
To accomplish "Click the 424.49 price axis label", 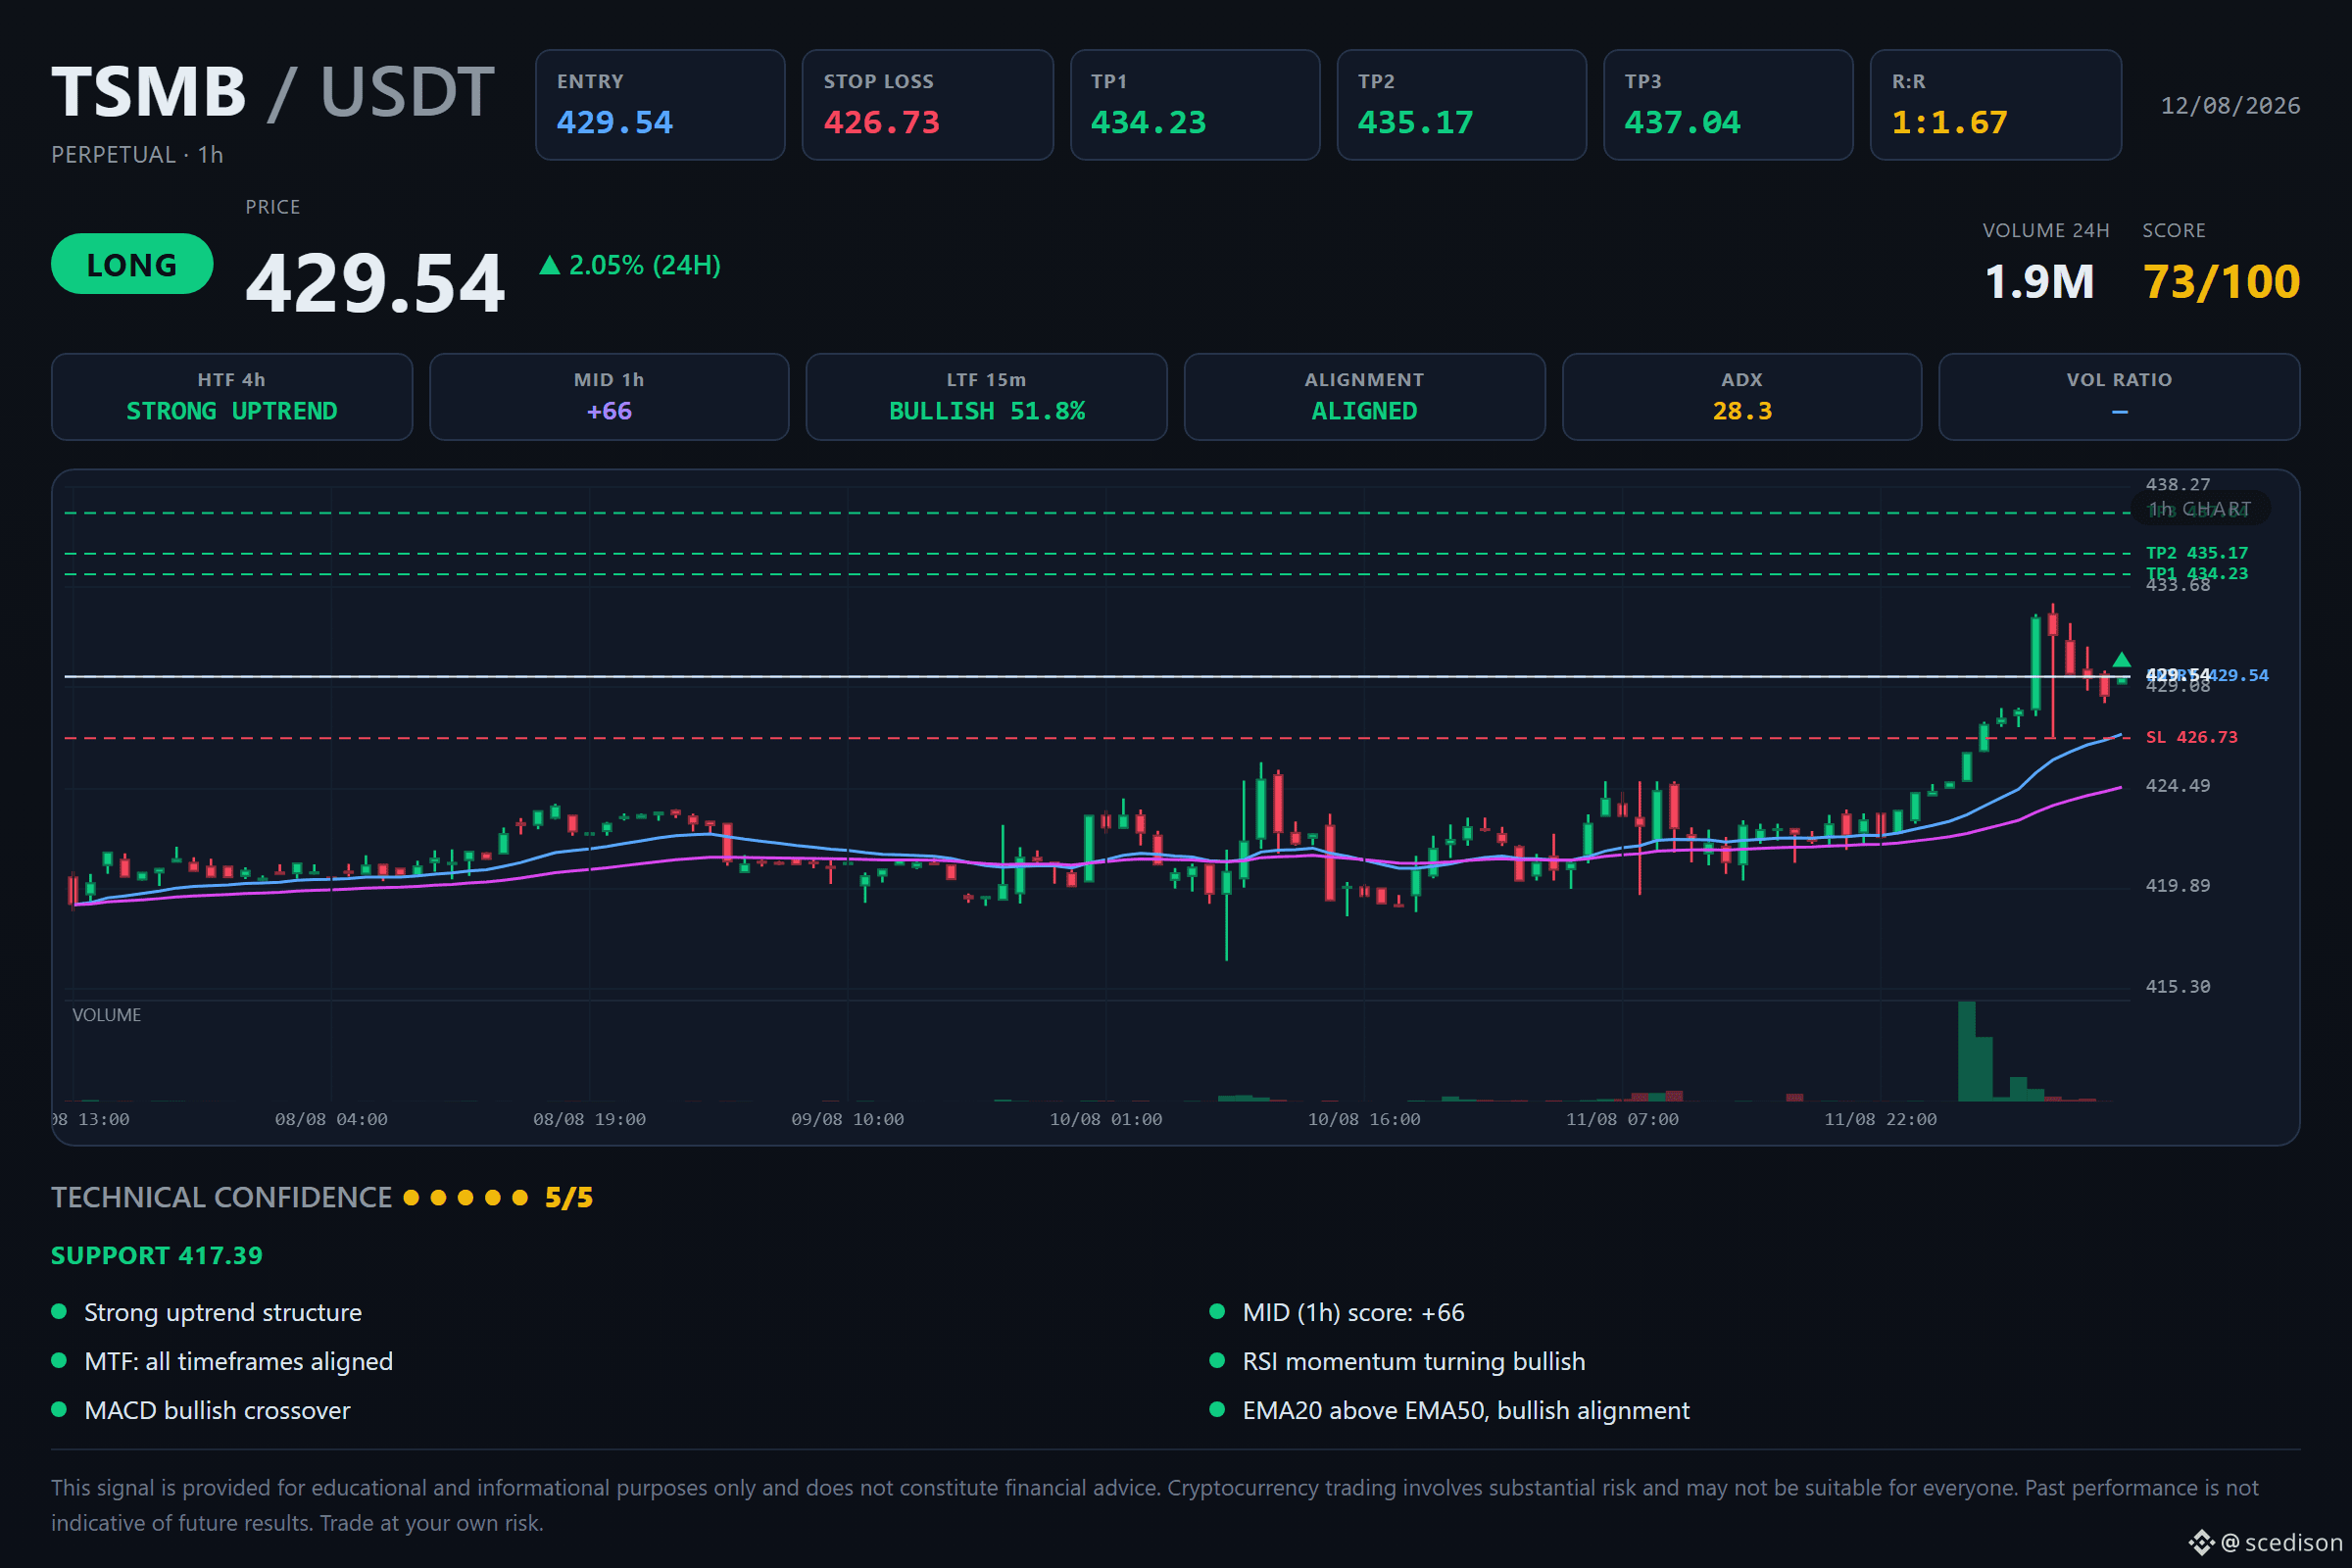I will coord(2178,786).
